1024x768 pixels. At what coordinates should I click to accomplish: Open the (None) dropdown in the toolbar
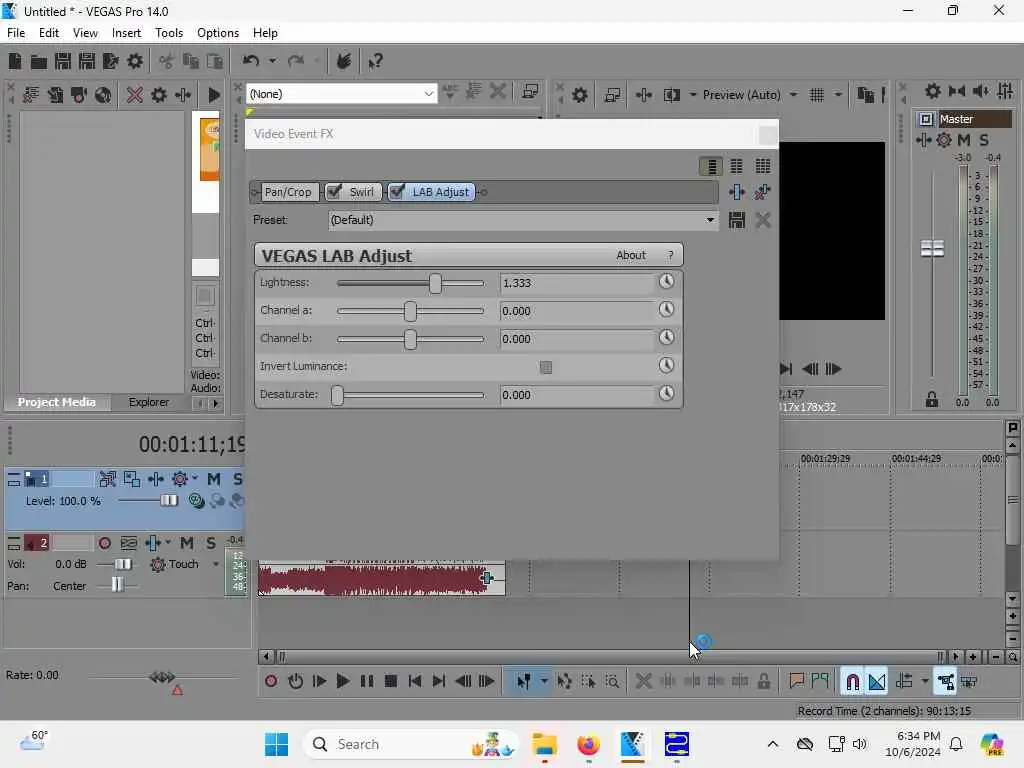click(x=428, y=94)
